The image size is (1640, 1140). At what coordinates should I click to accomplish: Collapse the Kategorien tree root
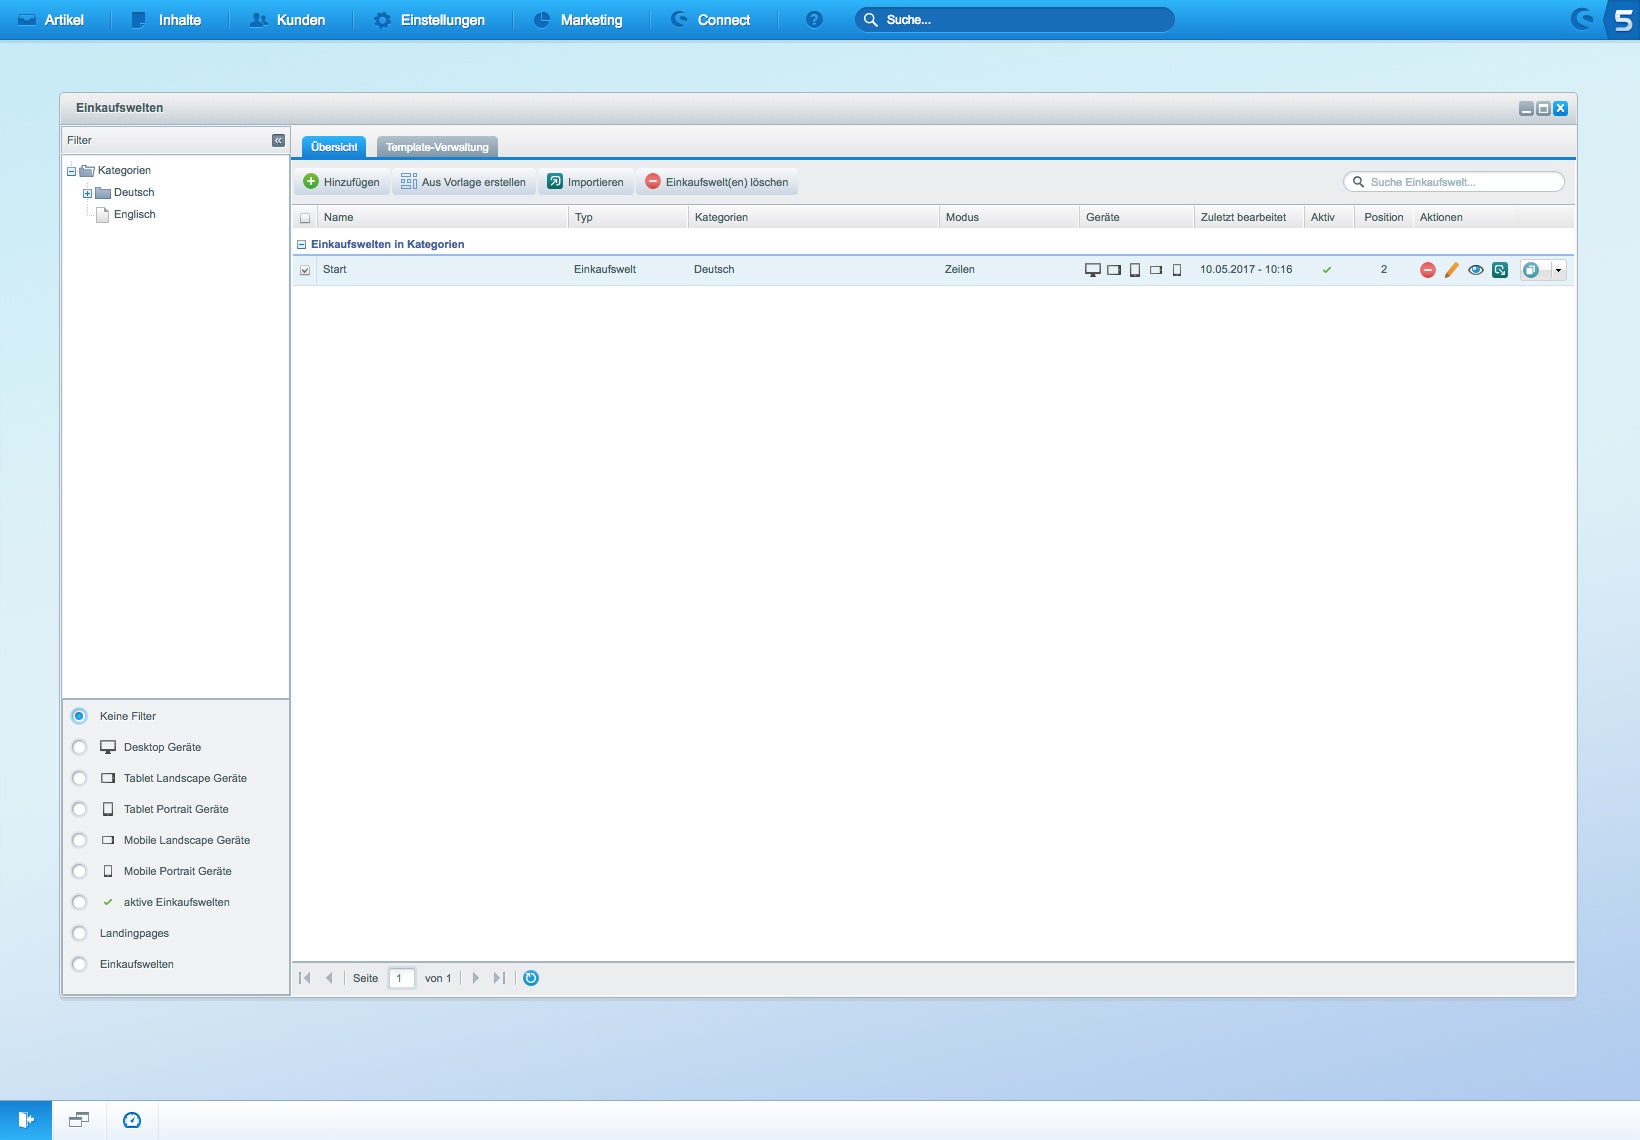point(71,171)
